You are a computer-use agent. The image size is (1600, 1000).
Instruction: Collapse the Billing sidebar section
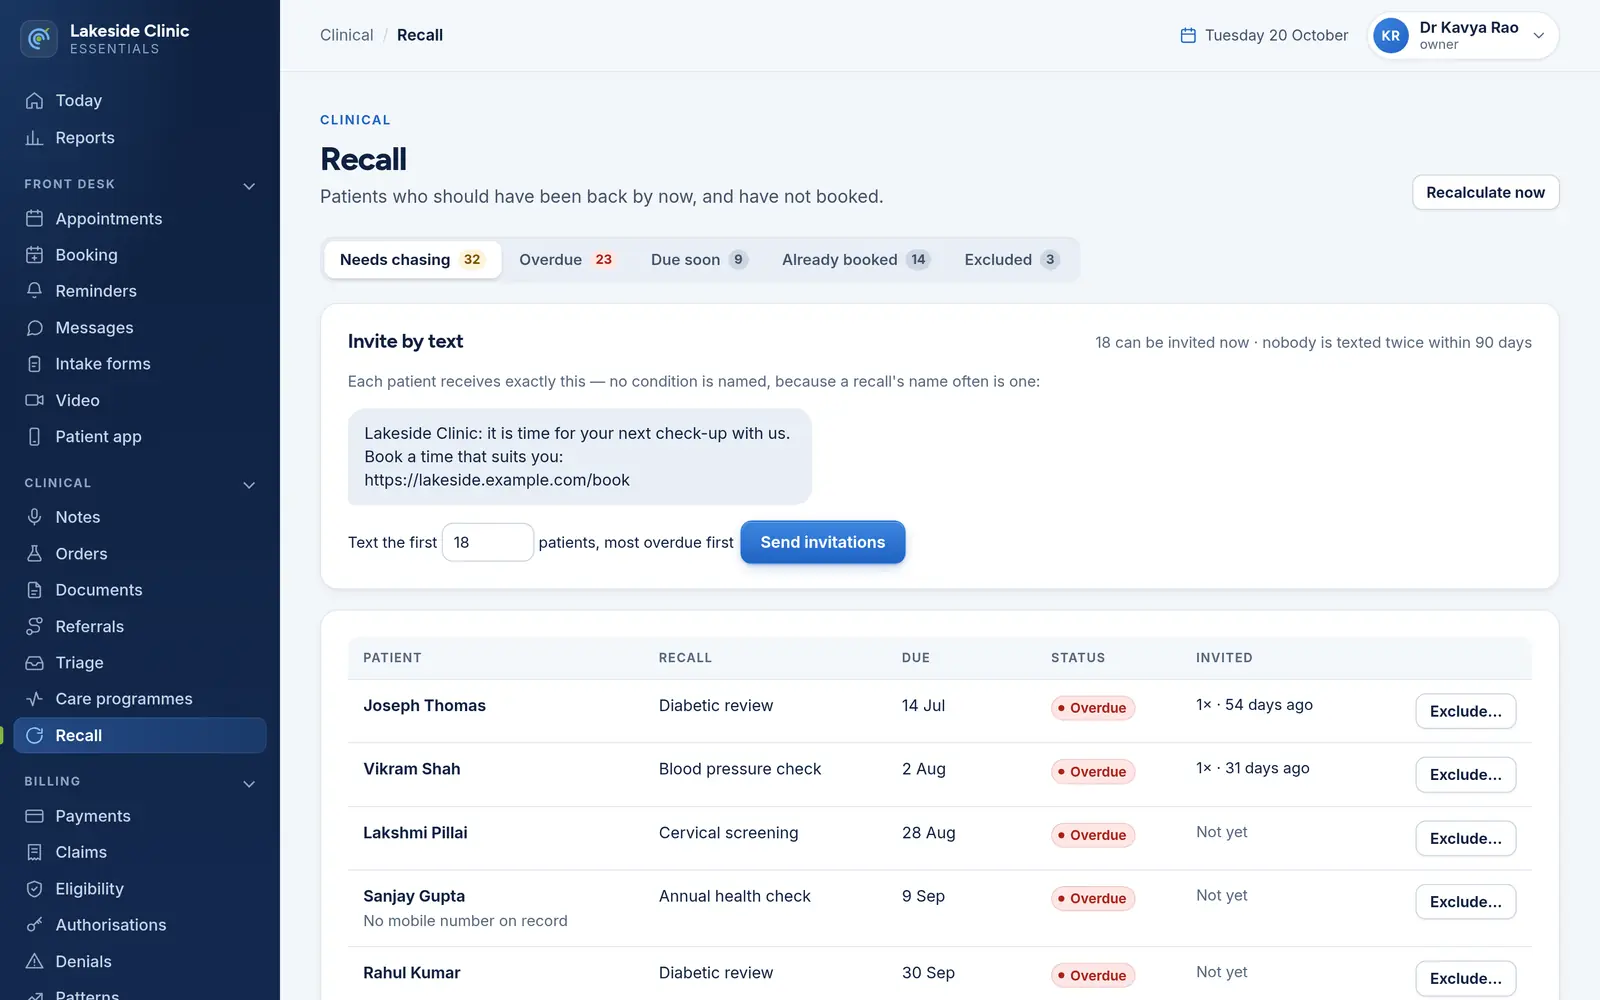pos(249,783)
